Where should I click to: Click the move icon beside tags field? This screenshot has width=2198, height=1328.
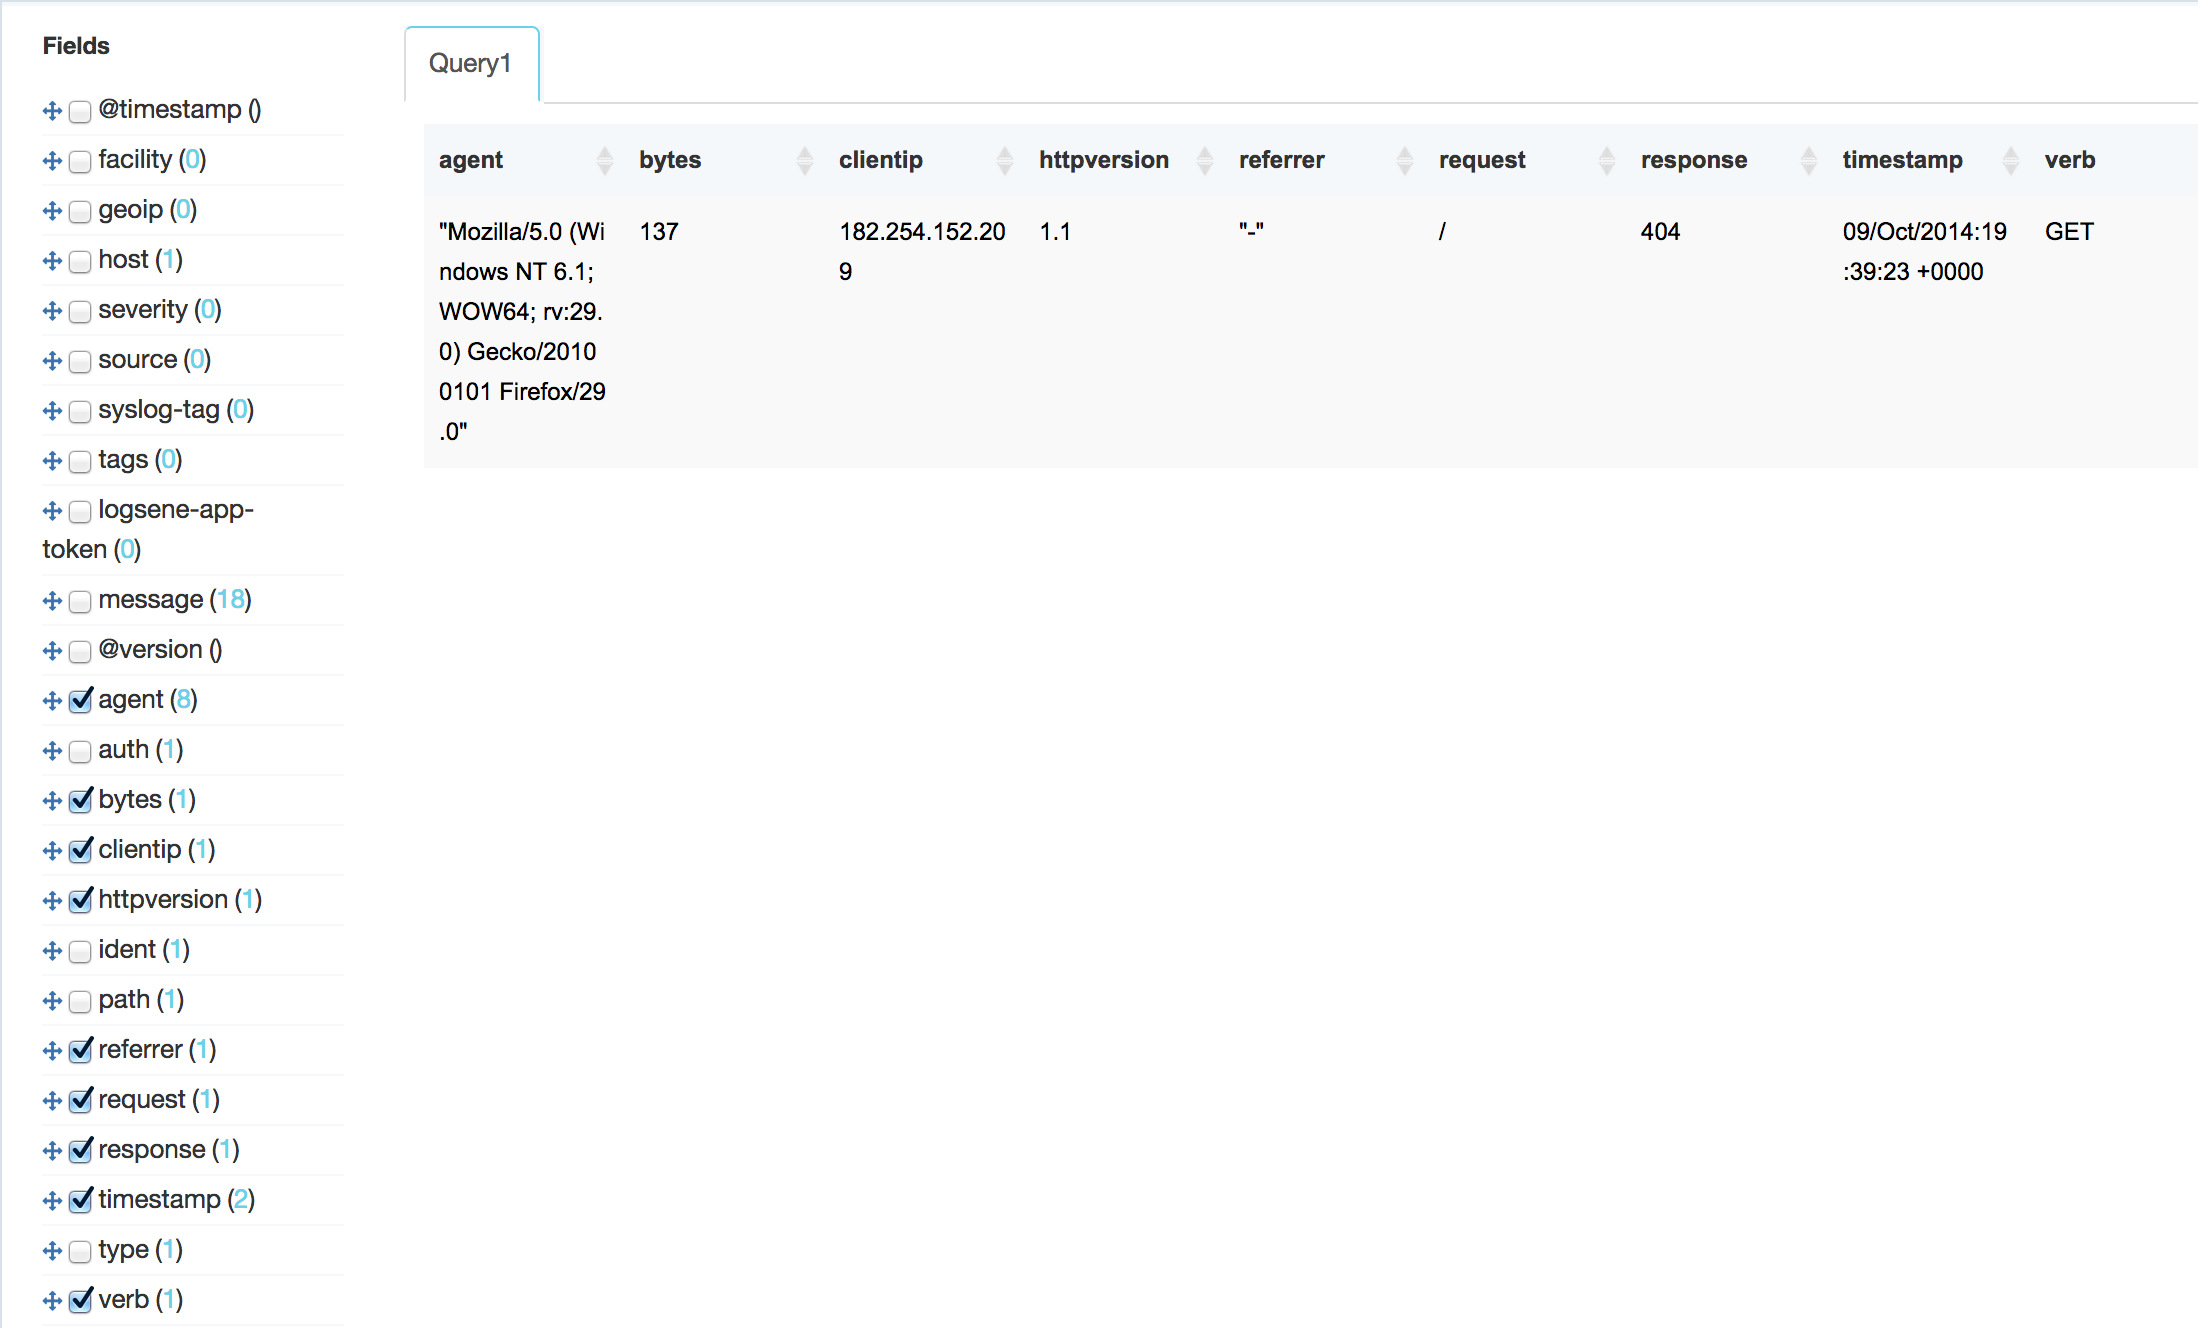click(52, 460)
